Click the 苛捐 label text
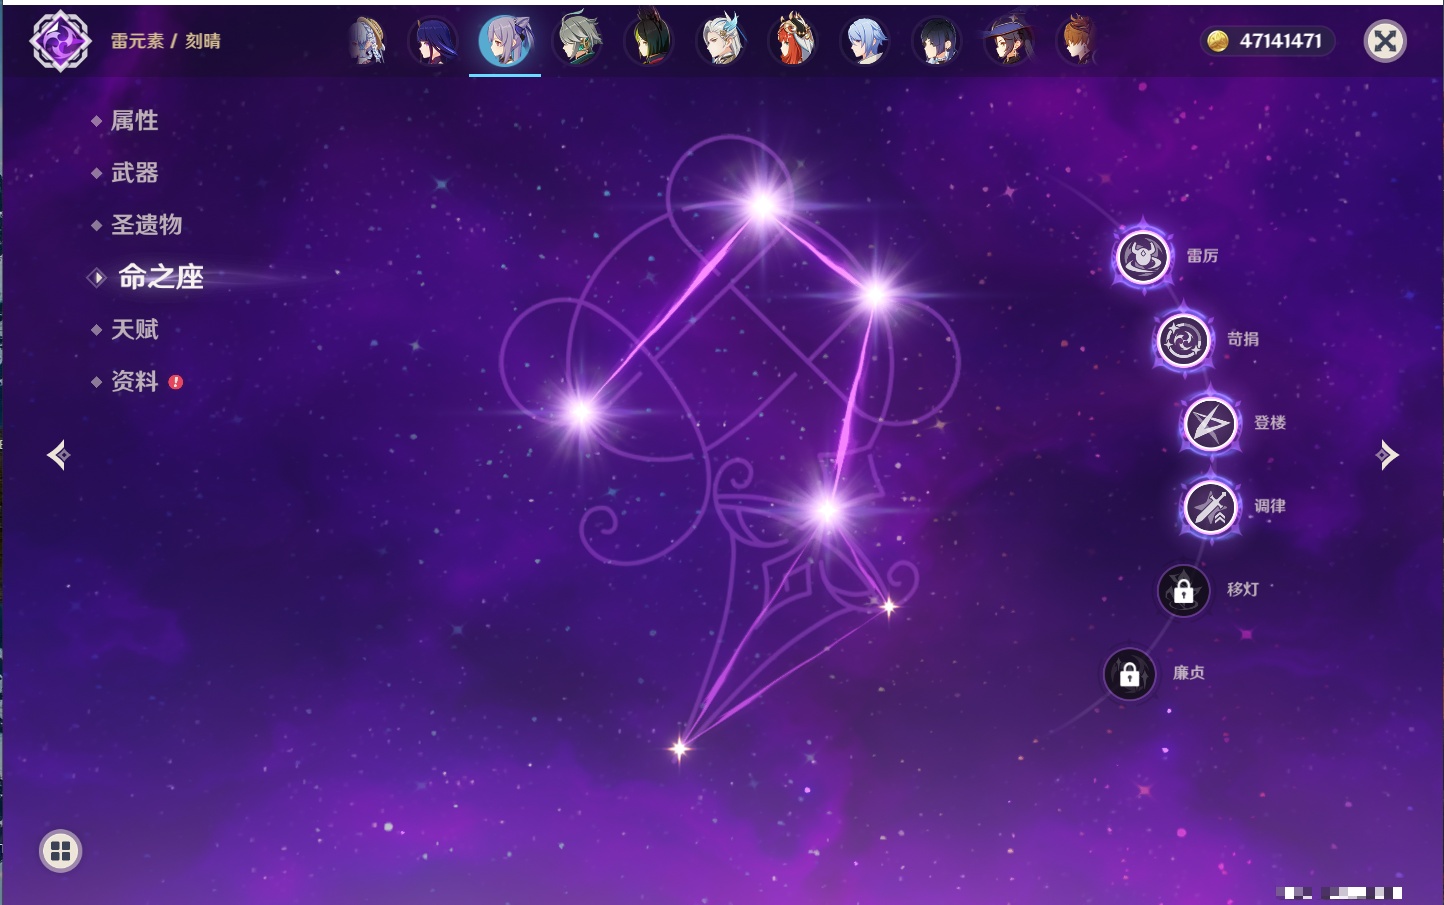 (1243, 339)
